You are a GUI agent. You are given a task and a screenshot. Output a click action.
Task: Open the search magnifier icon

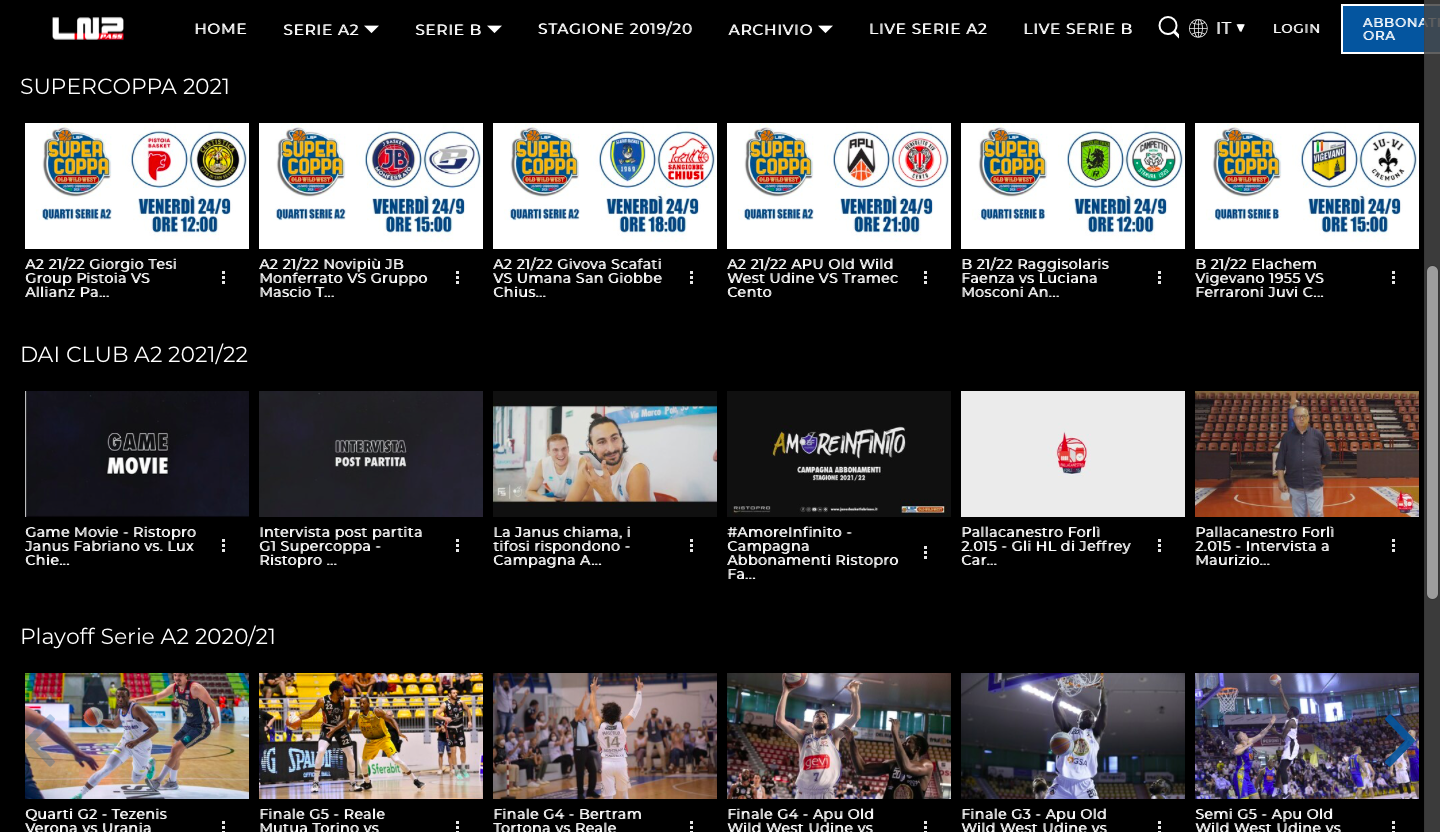click(x=1168, y=28)
